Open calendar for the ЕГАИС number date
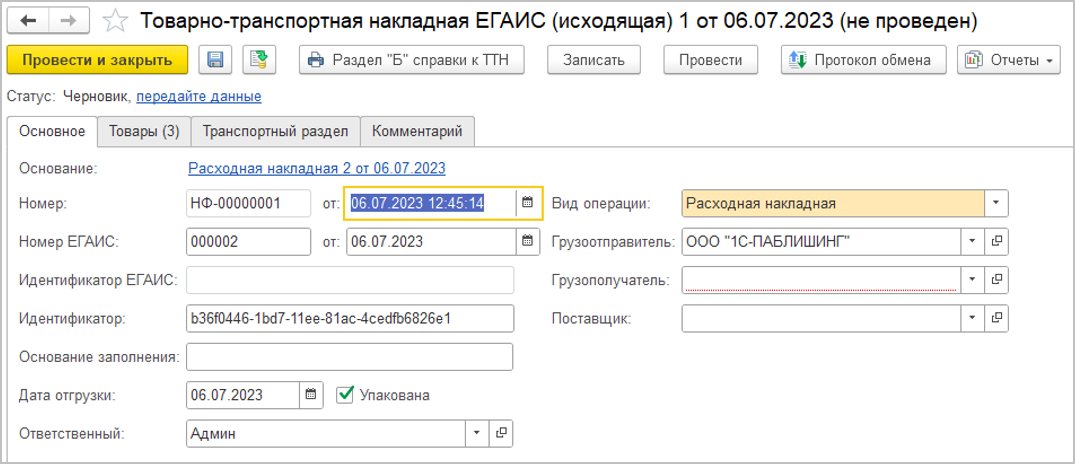This screenshot has height=464, width=1075. tap(528, 241)
